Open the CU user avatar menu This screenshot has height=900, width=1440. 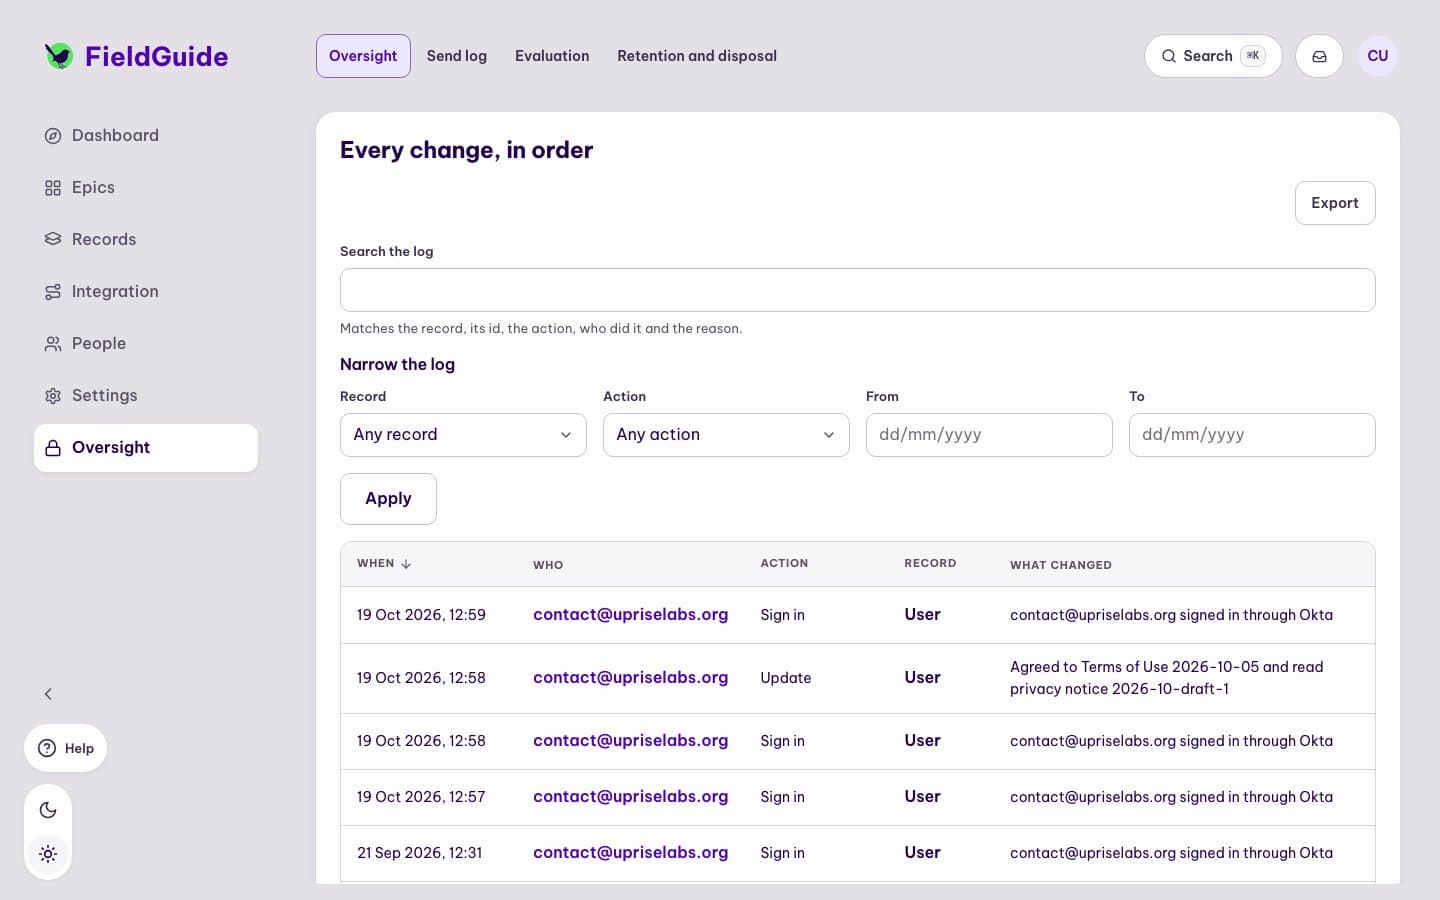pyautogui.click(x=1378, y=56)
